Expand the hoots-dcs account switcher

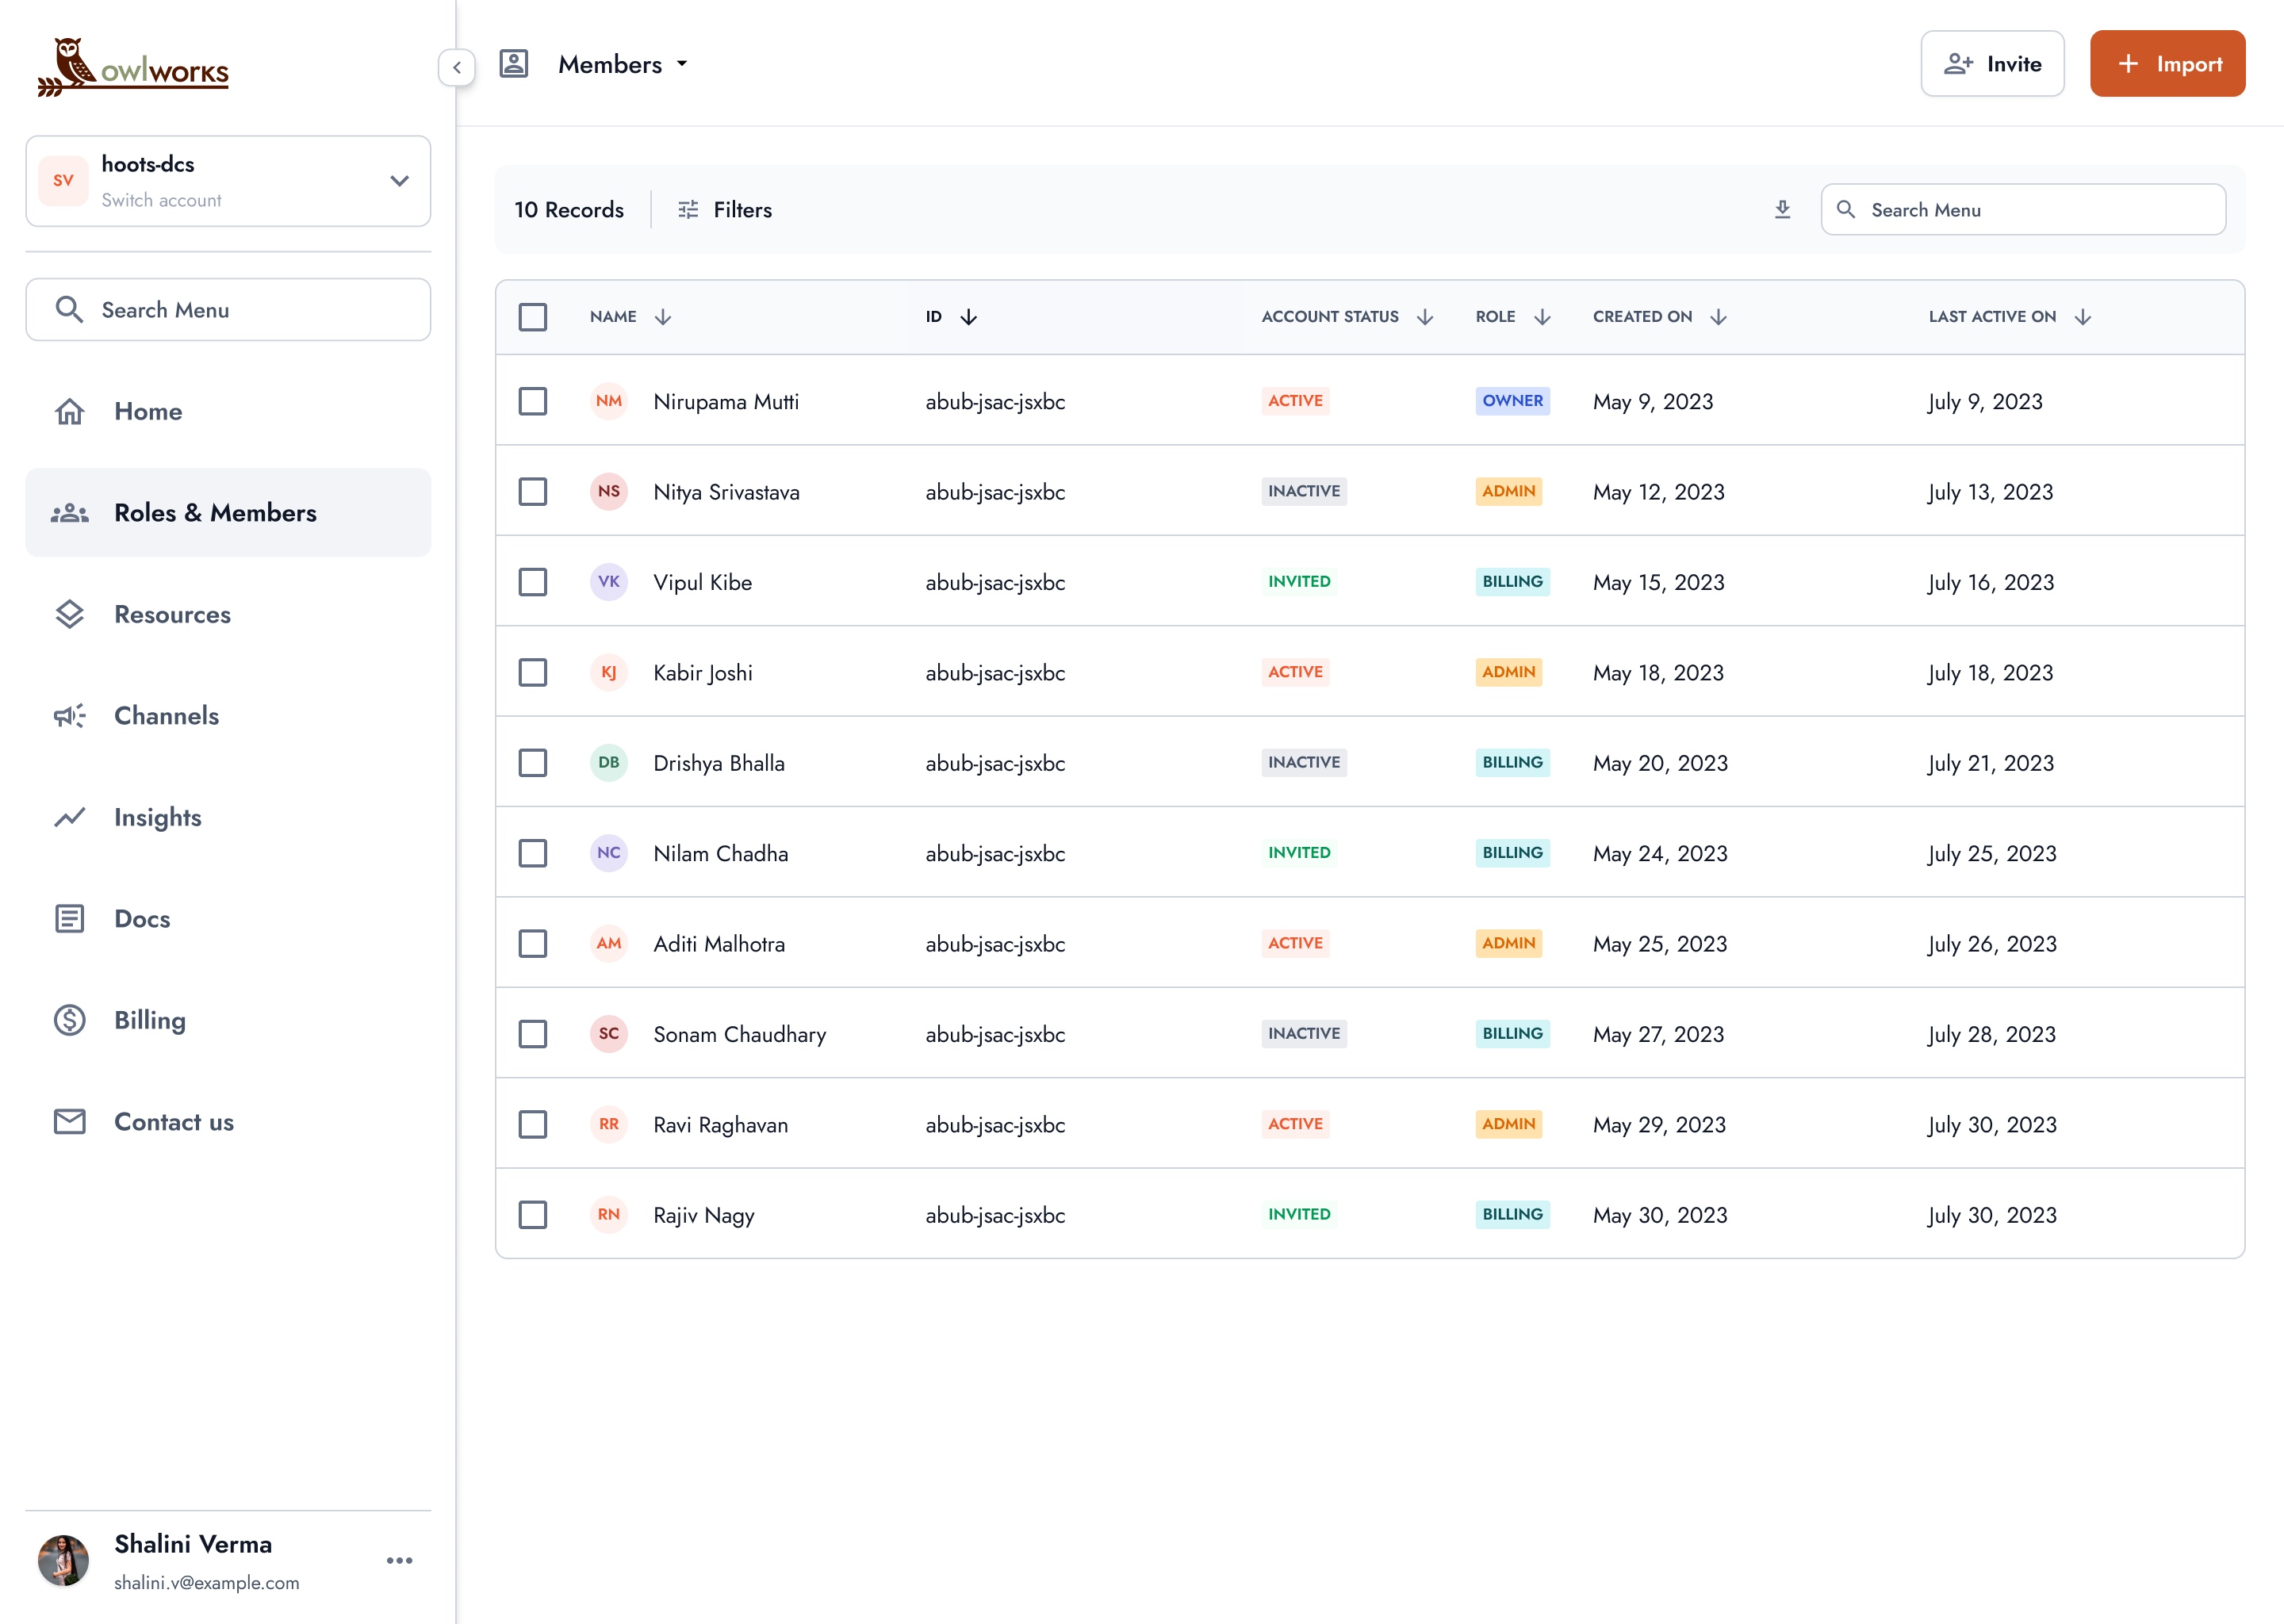399,181
